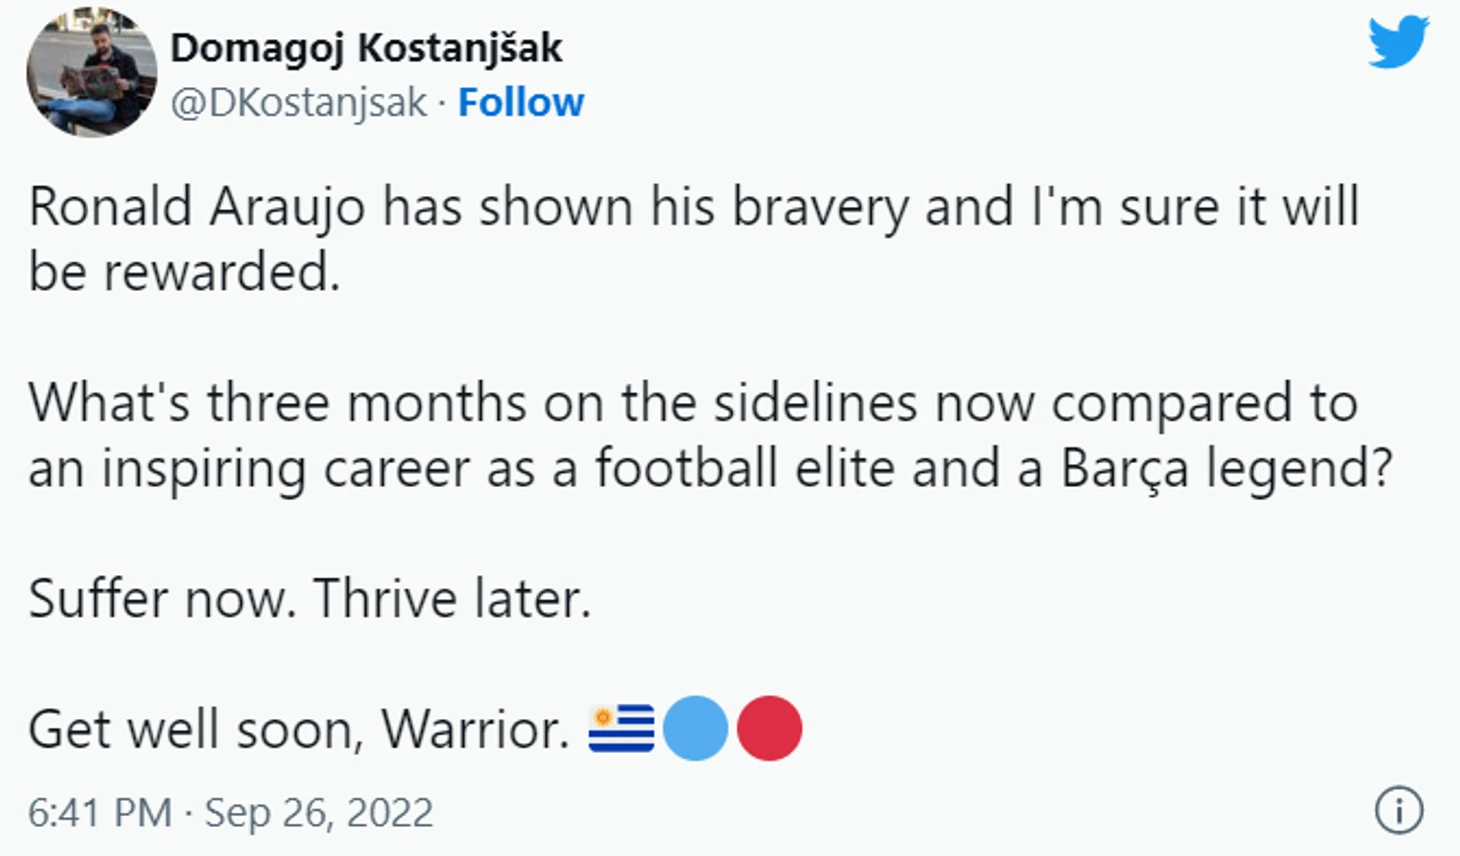Click the @DKostanjsak handle
This screenshot has height=856, width=1460.
coord(299,103)
